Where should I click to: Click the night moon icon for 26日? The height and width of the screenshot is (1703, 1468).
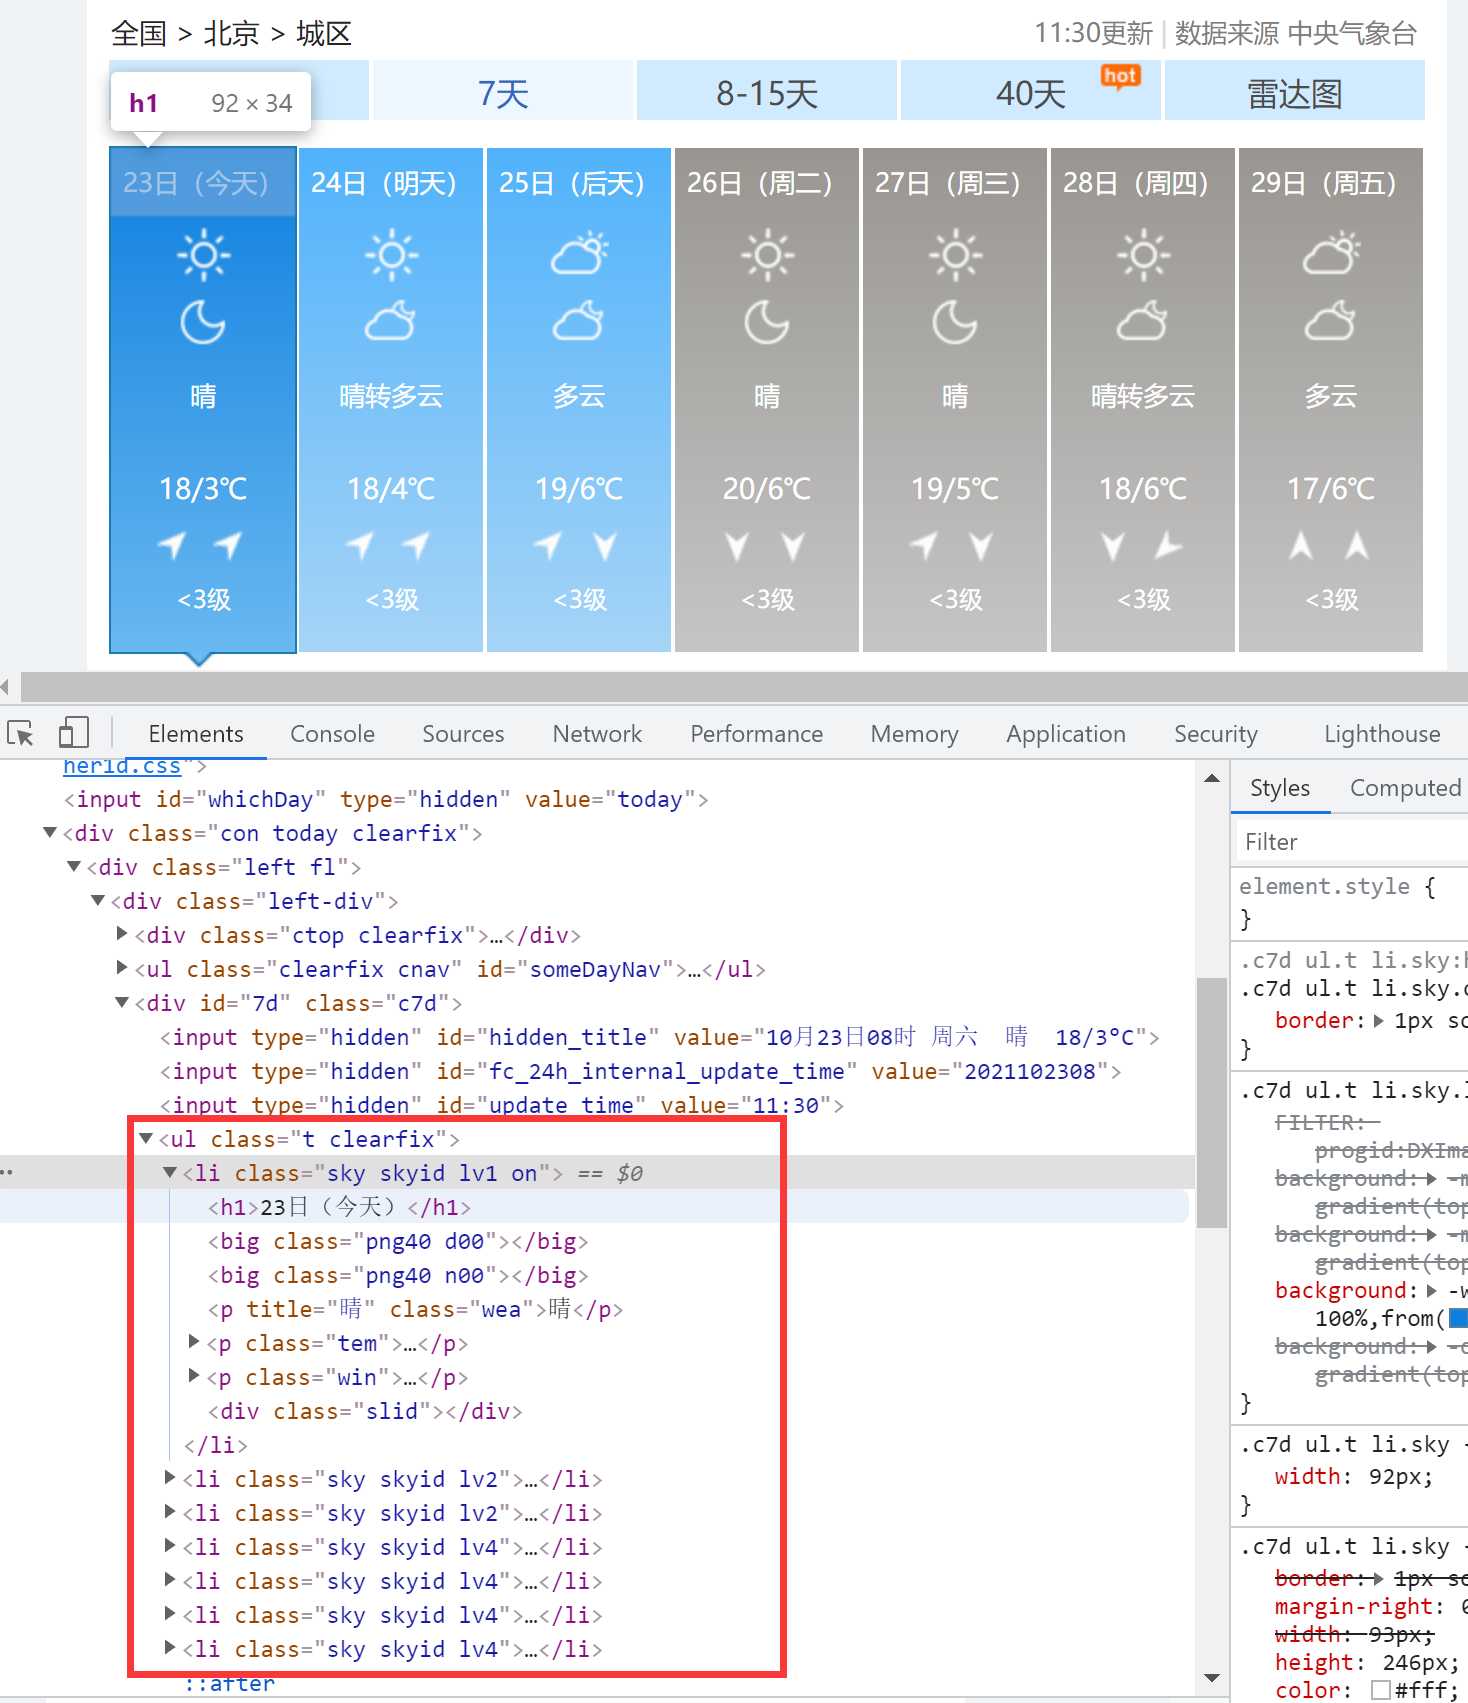(767, 323)
